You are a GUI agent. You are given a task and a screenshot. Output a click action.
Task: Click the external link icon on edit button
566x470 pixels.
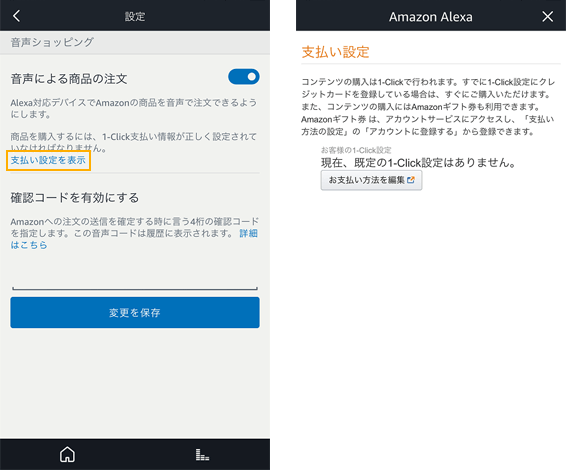pos(411,180)
